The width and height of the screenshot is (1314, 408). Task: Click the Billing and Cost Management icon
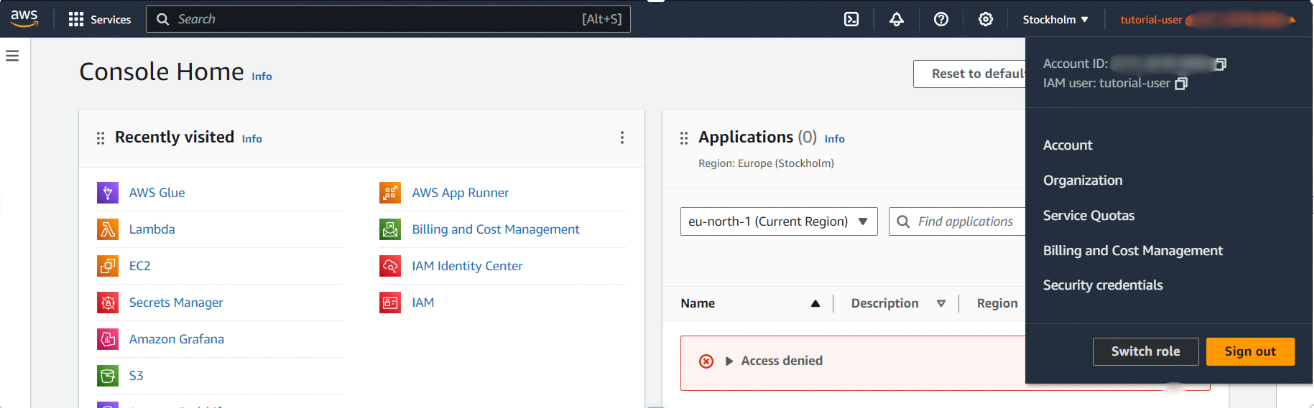[390, 229]
